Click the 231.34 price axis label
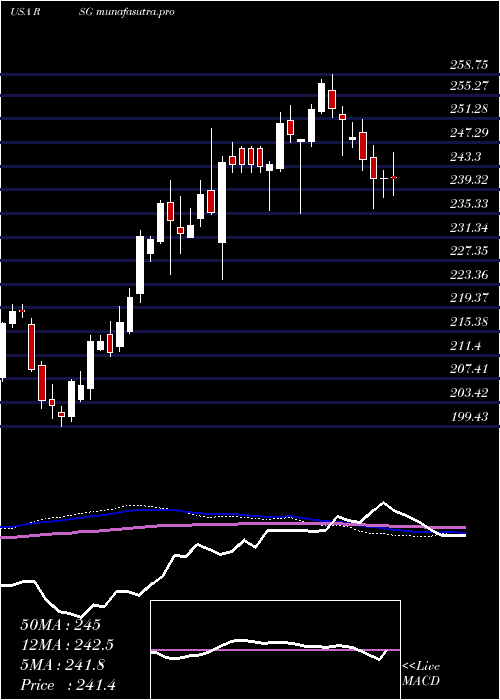 pos(468,228)
